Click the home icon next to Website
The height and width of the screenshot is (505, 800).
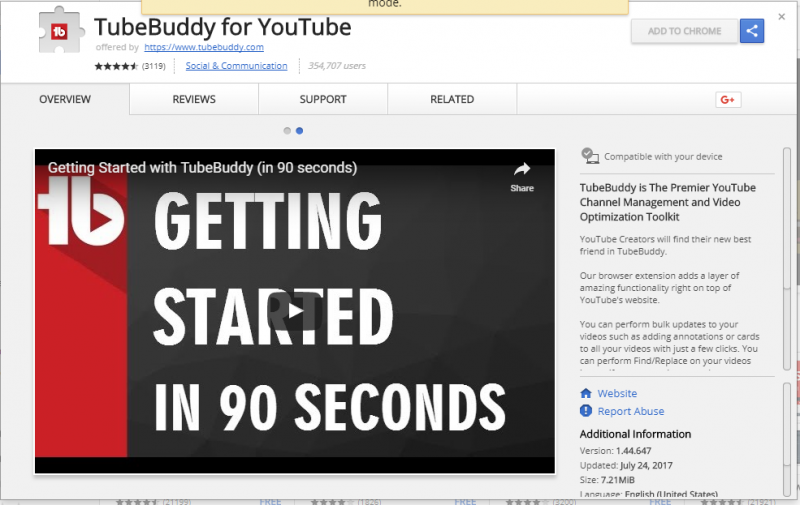pos(586,393)
